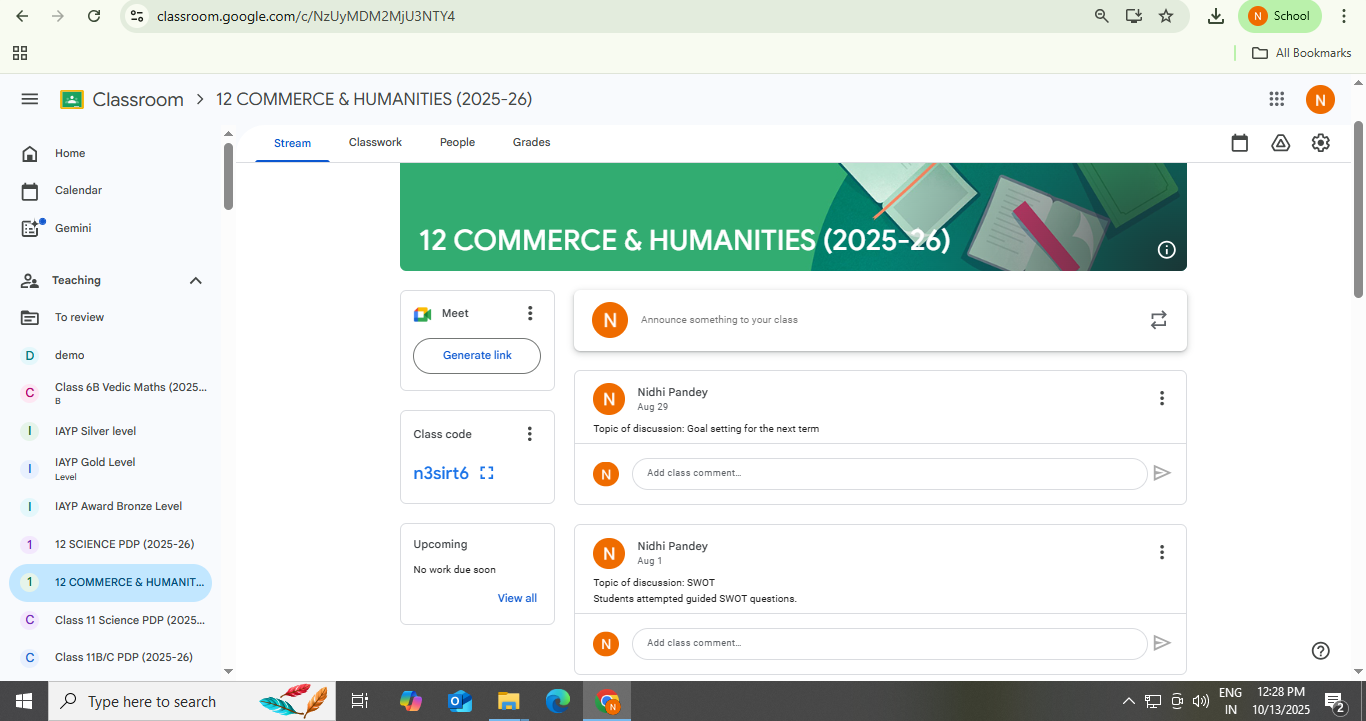Open File Explorer from the taskbar
This screenshot has width=1366, height=721.
pos(509,701)
